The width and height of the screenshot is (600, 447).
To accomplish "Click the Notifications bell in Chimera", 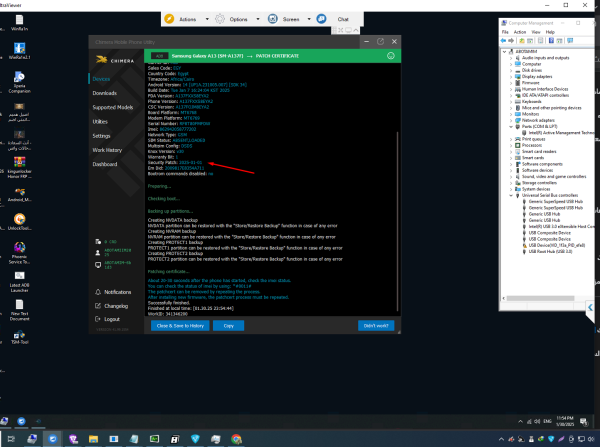I will 98,292.
